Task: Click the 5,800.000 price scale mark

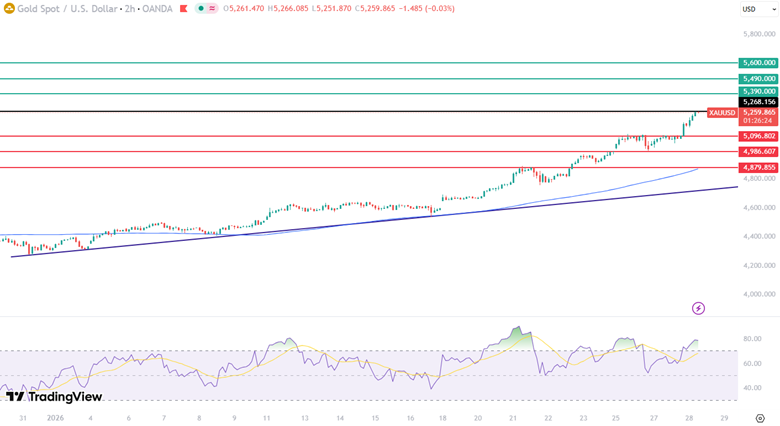Action: 758,34
